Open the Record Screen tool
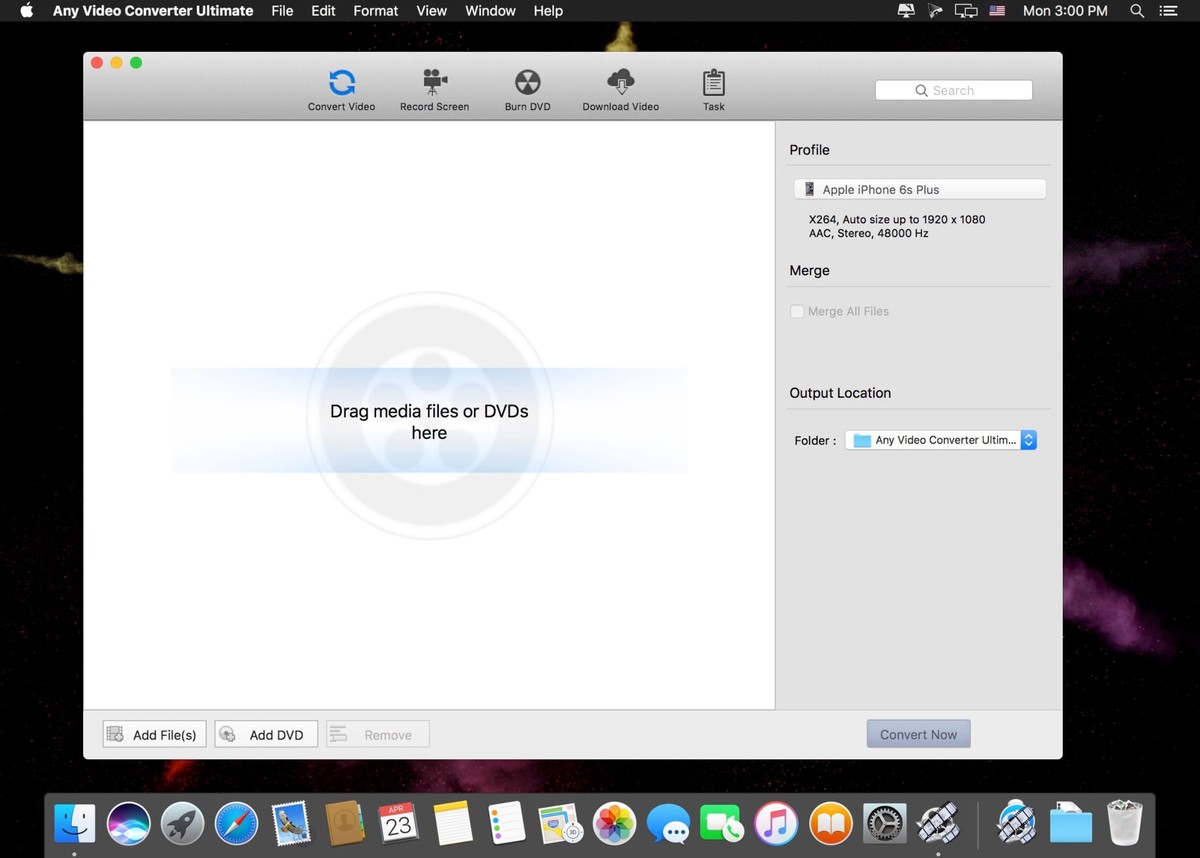Image resolution: width=1200 pixels, height=858 pixels. click(x=434, y=90)
